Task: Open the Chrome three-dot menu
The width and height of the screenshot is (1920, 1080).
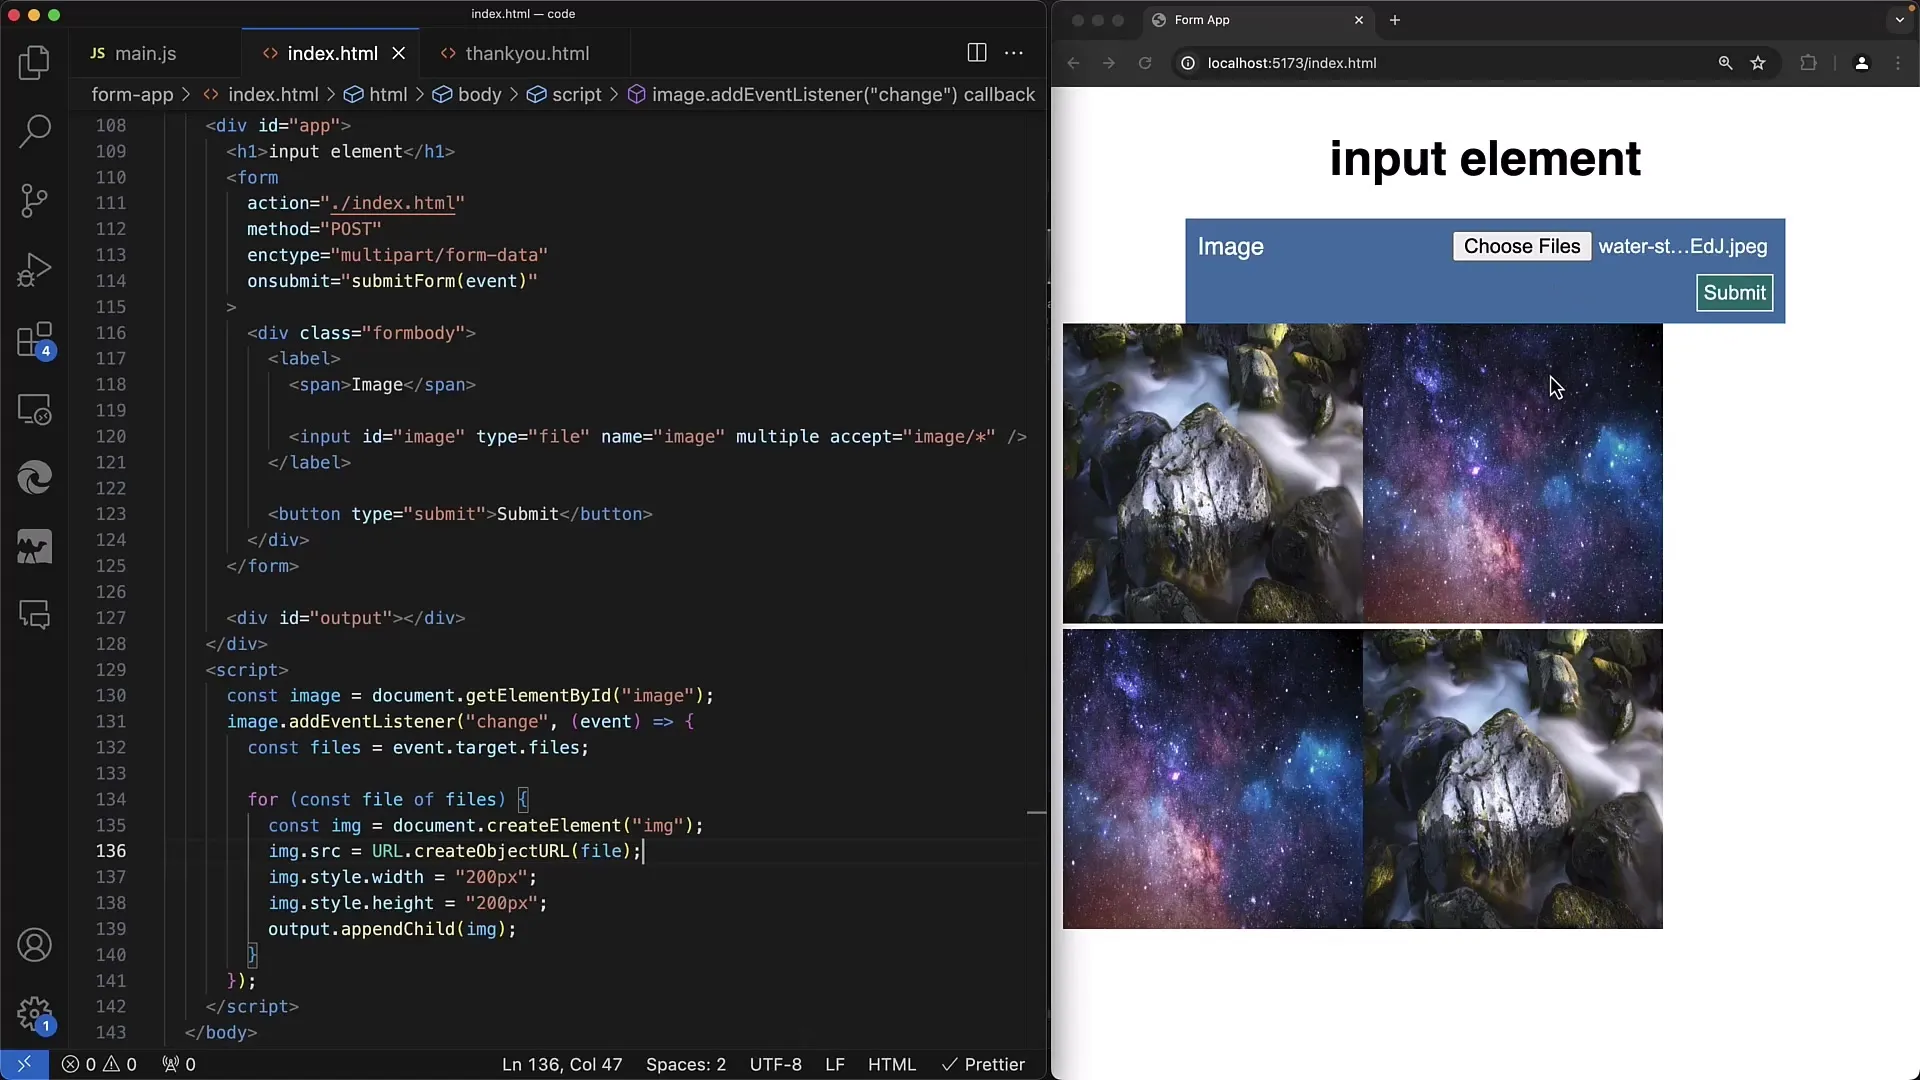Action: 1898,63
